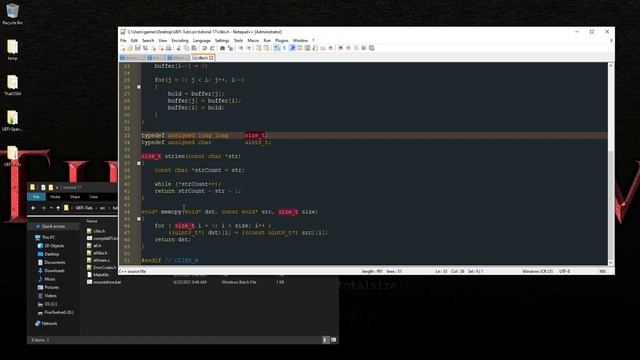This screenshot has height=360, width=640.
Task: Stop macro recording icon
Action: tap(348, 48)
